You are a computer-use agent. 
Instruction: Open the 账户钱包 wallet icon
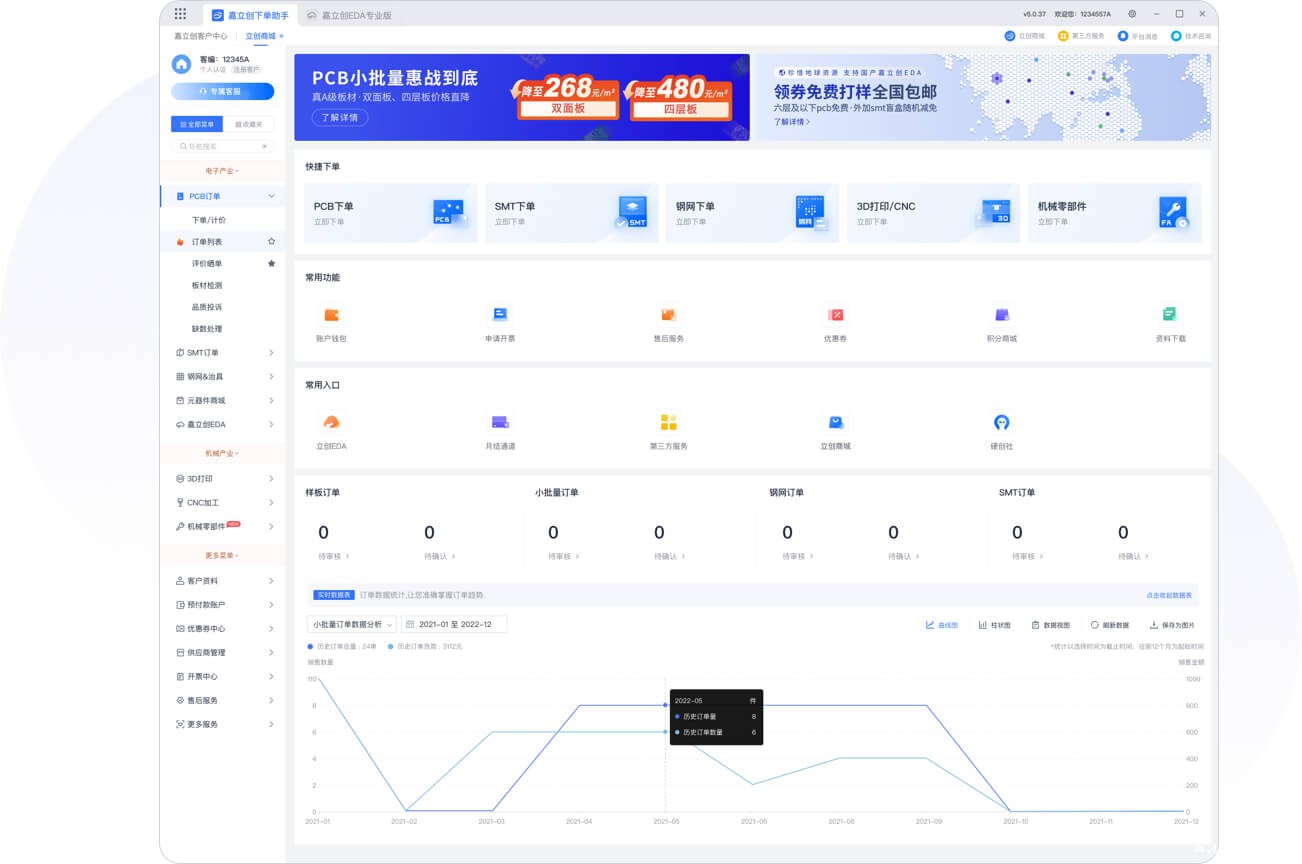pos(331,316)
